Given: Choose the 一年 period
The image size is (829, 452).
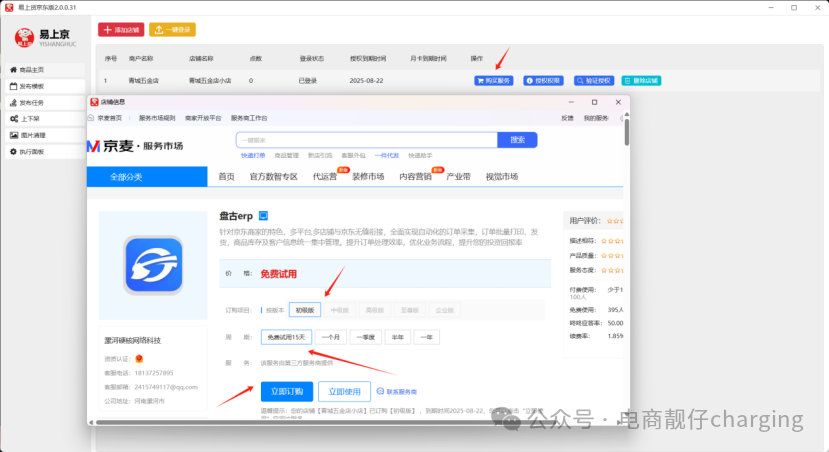Looking at the screenshot, I should [427, 337].
